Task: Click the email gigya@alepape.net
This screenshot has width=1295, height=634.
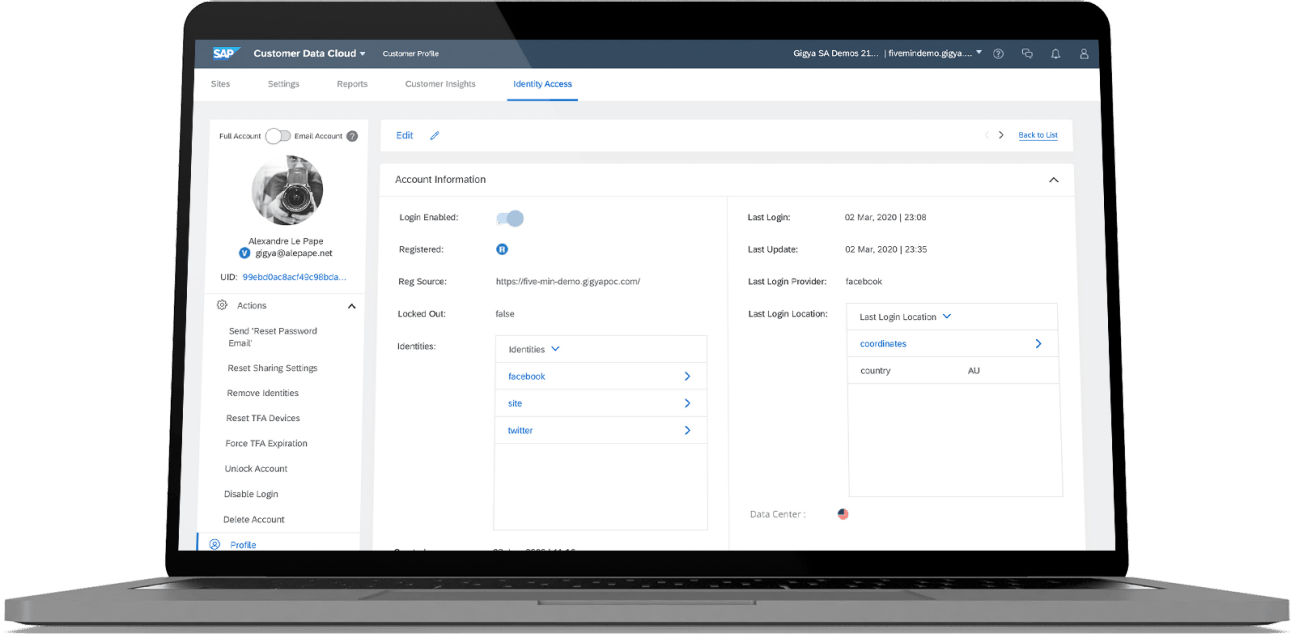Action: click(x=294, y=254)
